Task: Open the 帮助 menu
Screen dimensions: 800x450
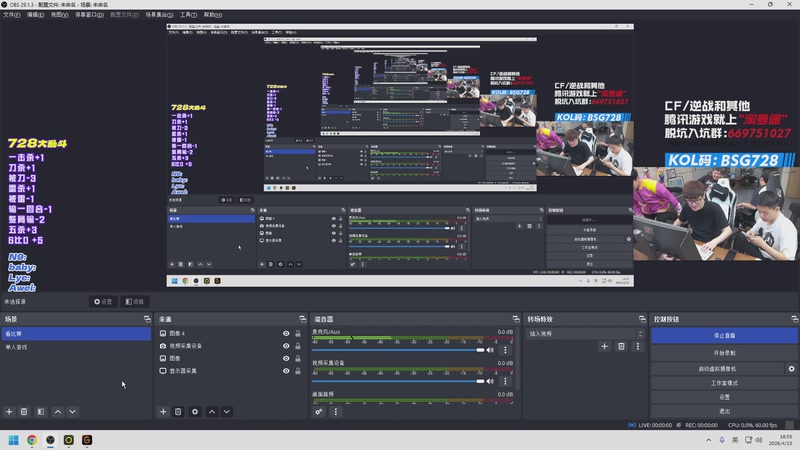Action: (213, 15)
